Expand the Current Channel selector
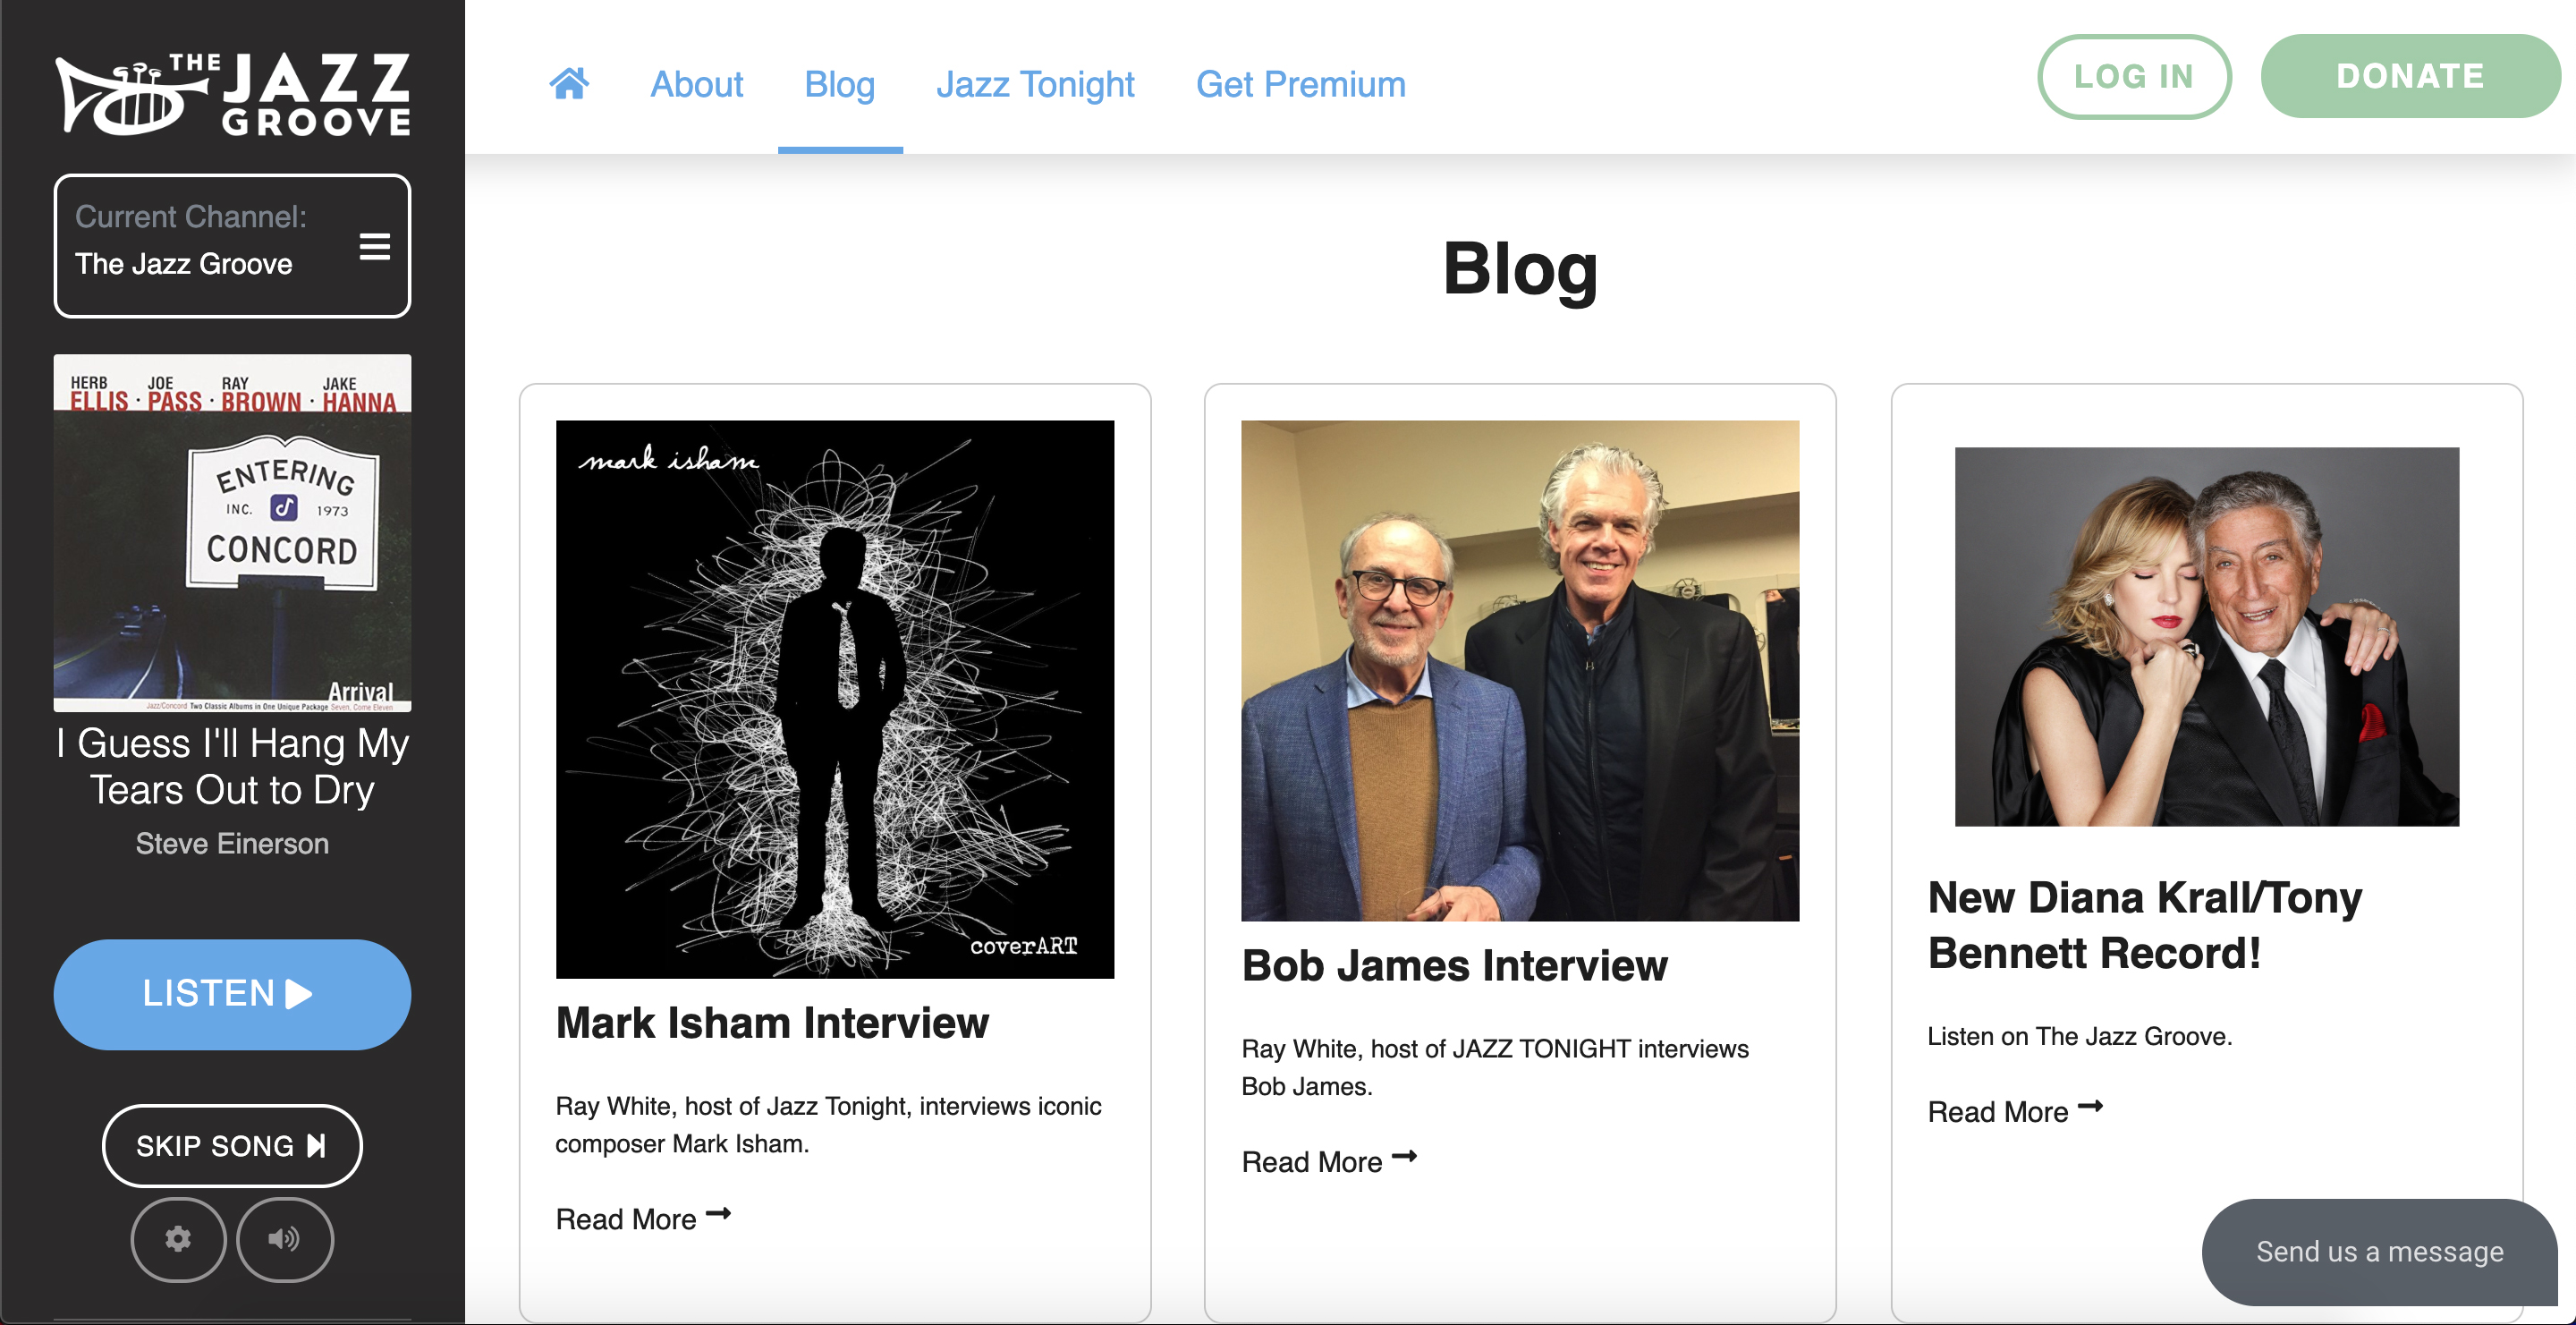The image size is (2576, 1325). click(x=232, y=246)
